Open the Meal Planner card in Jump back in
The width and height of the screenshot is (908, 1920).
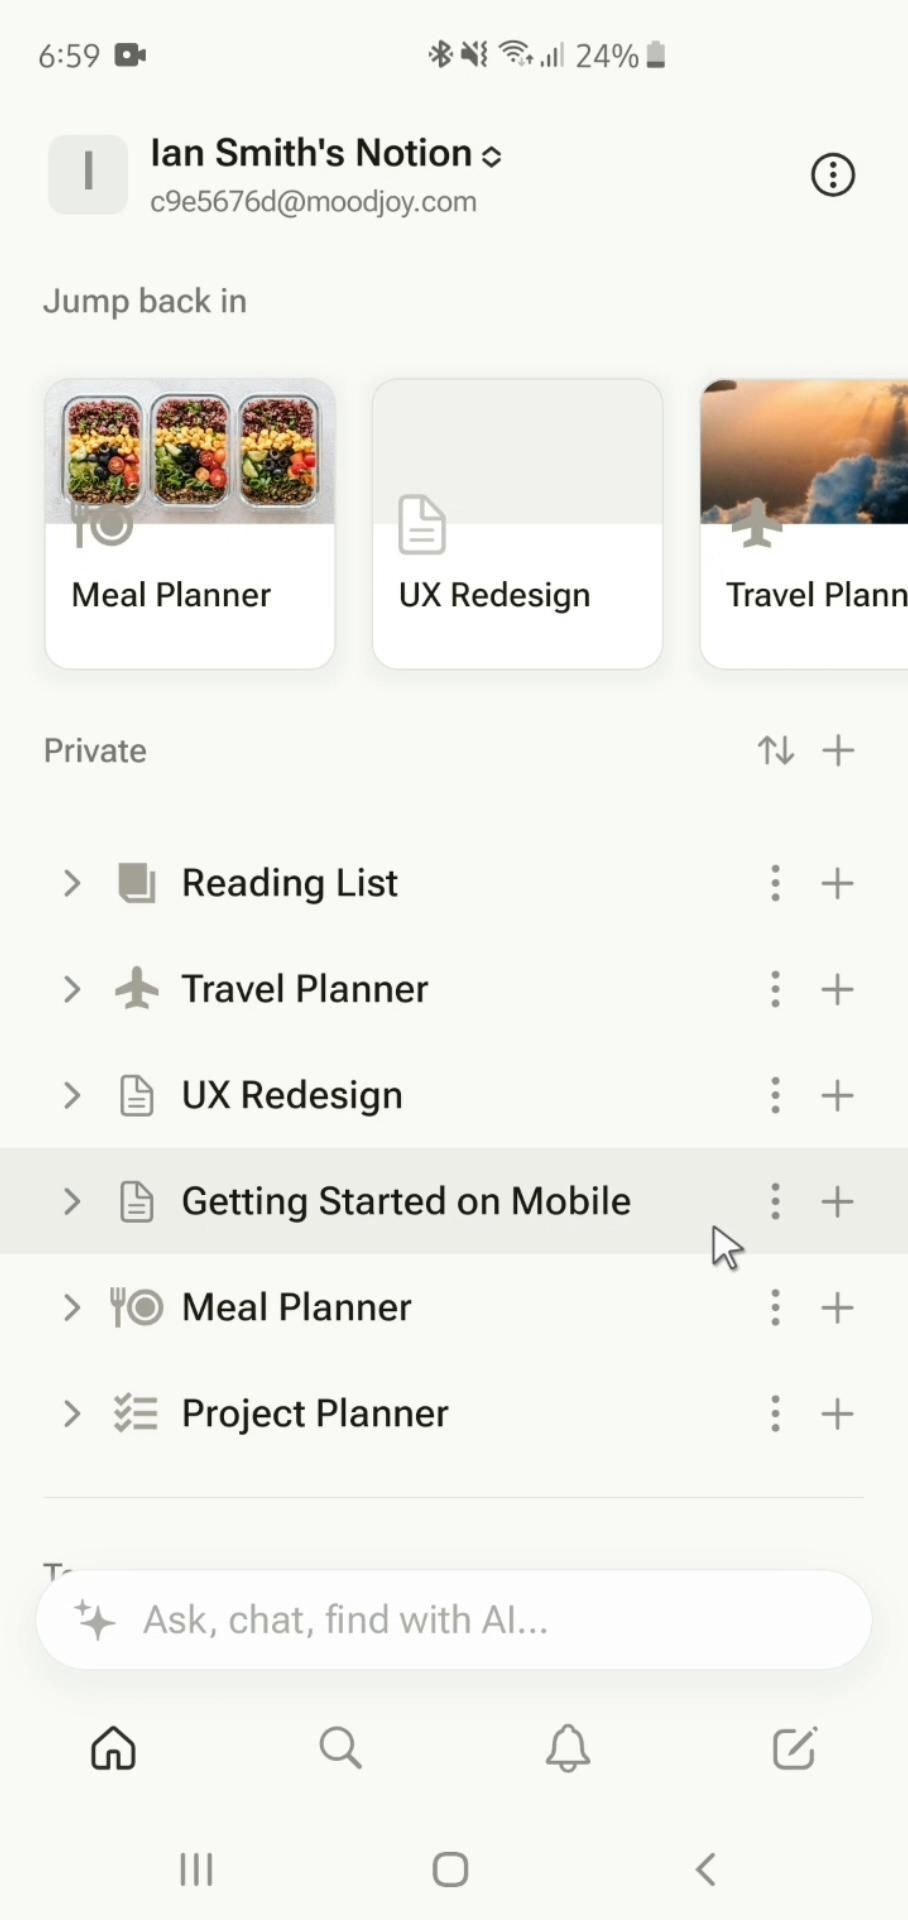click(x=190, y=524)
